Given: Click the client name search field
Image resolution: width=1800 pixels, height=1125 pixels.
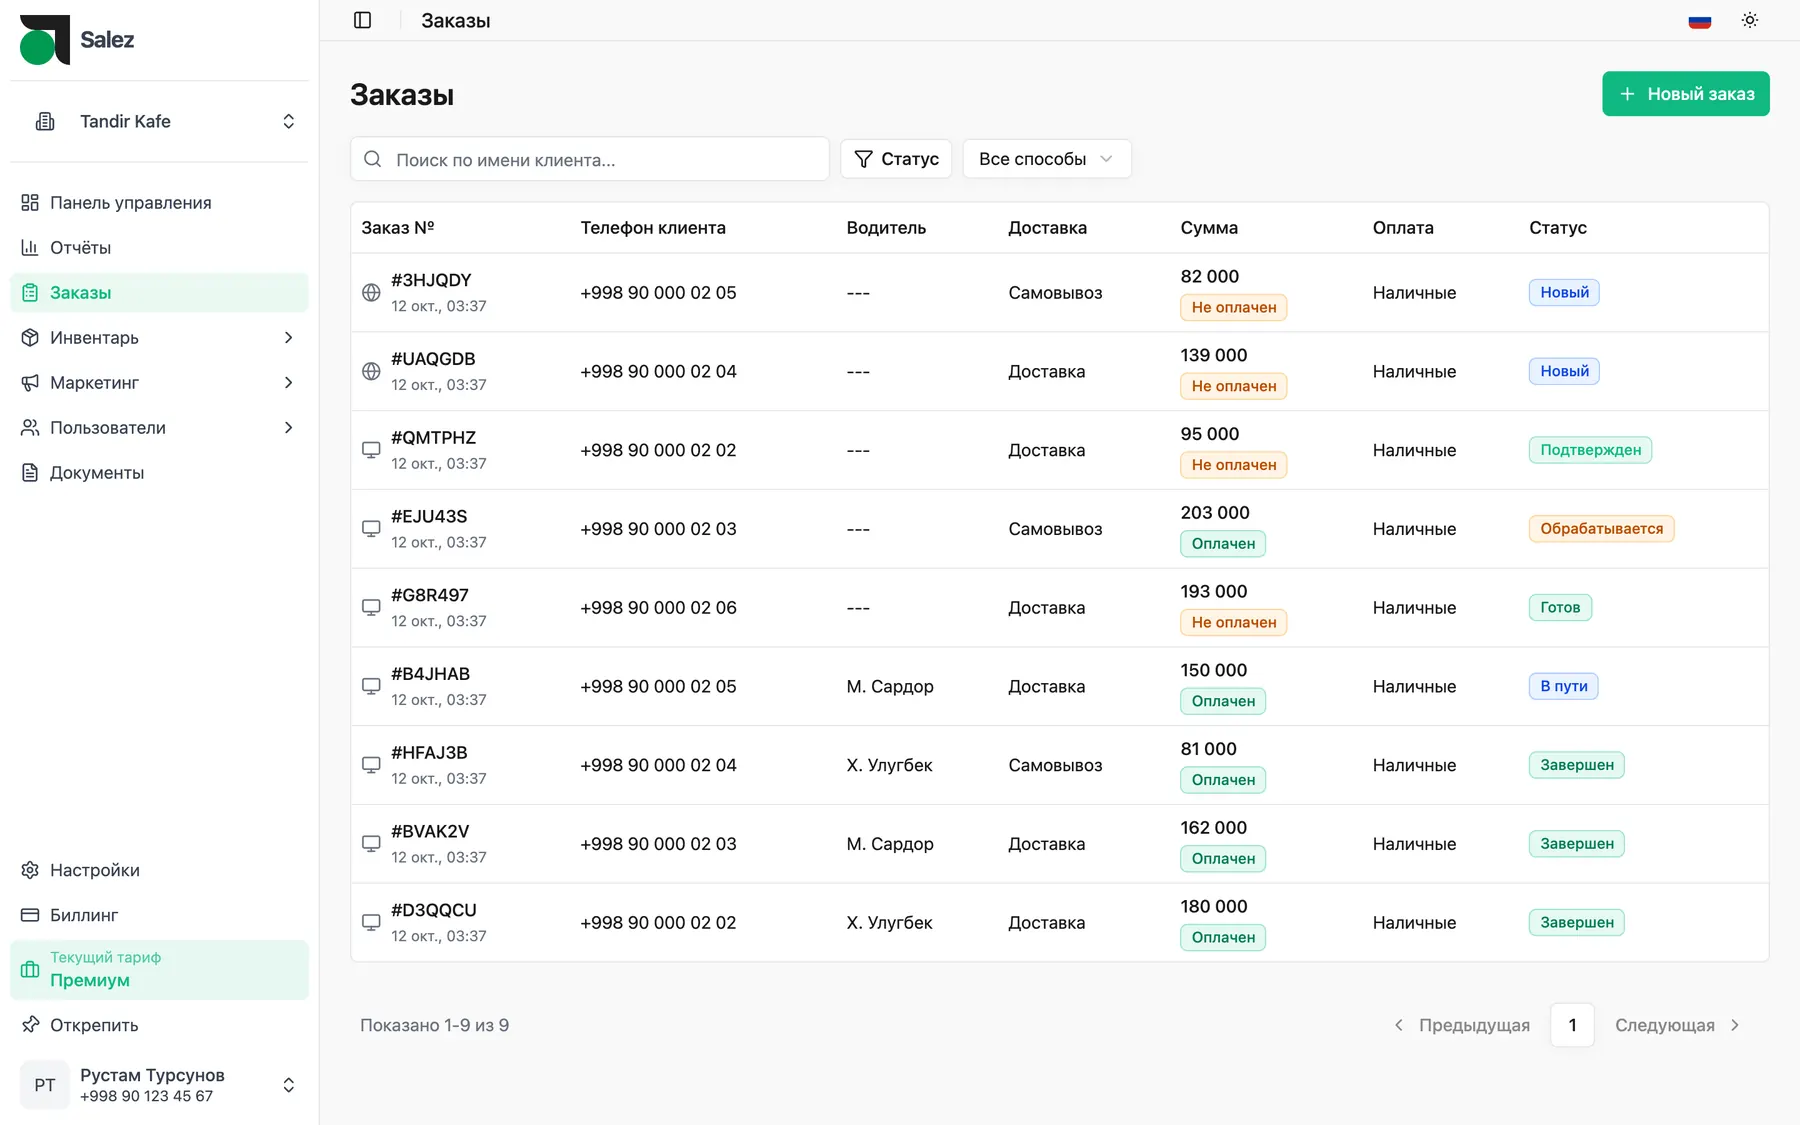Looking at the screenshot, I should (590, 159).
